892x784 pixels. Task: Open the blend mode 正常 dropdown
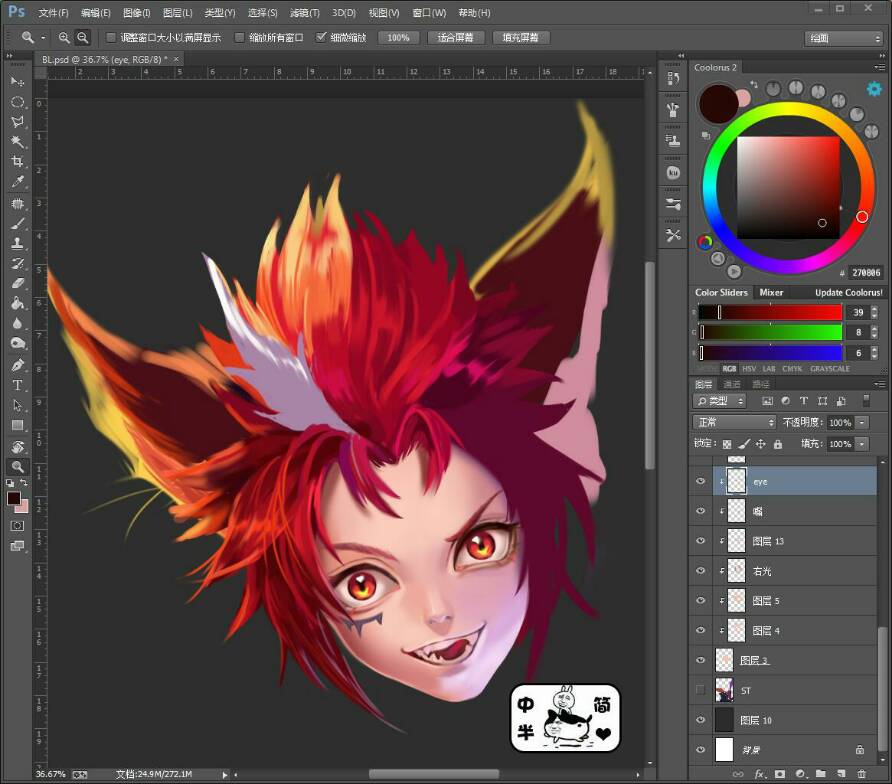click(735, 422)
